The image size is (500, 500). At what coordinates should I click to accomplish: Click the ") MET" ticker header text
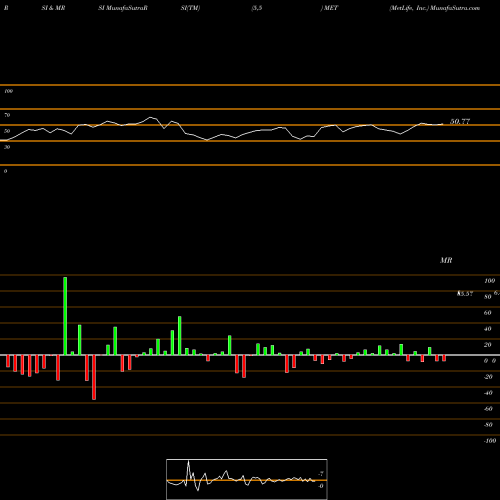(x=329, y=8)
